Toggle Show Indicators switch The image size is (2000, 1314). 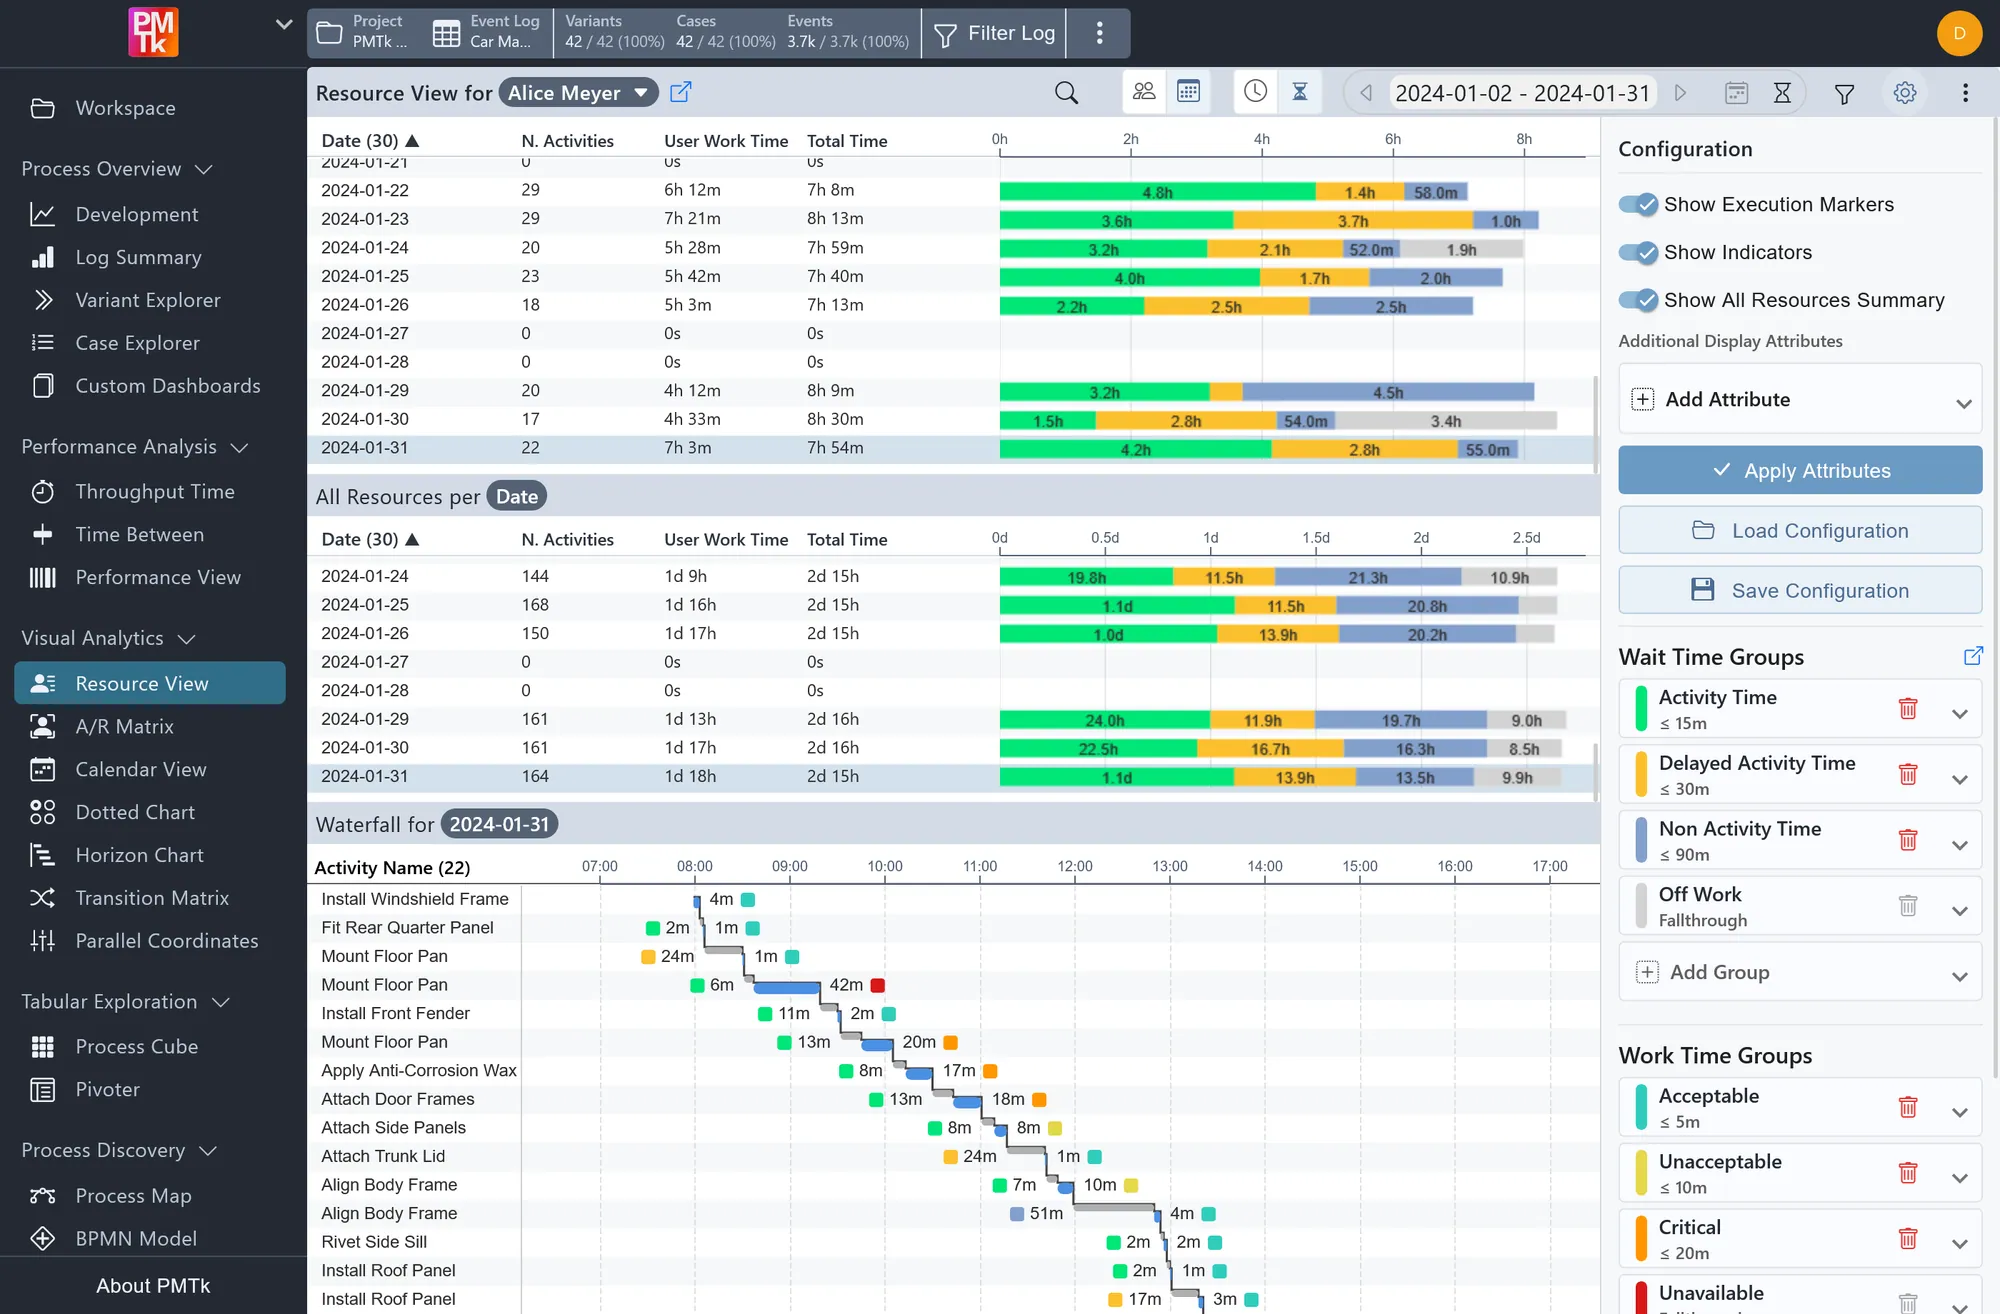pos(1639,252)
